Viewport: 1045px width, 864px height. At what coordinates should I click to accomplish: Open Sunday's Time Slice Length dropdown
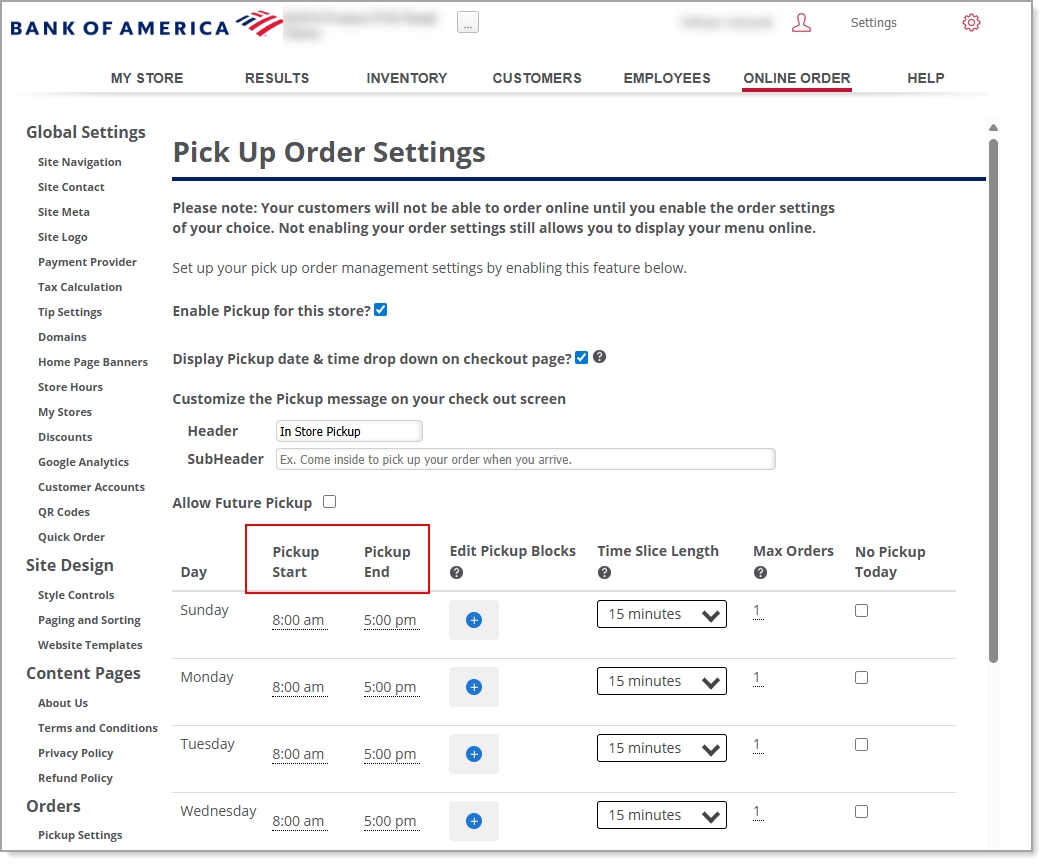[x=661, y=613]
